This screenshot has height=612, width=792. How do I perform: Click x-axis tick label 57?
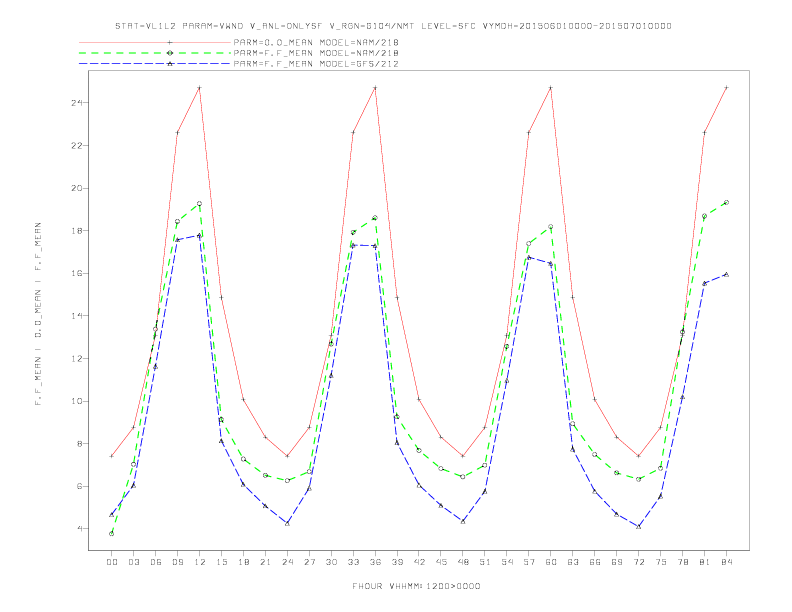pyautogui.click(x=529, y=562)
